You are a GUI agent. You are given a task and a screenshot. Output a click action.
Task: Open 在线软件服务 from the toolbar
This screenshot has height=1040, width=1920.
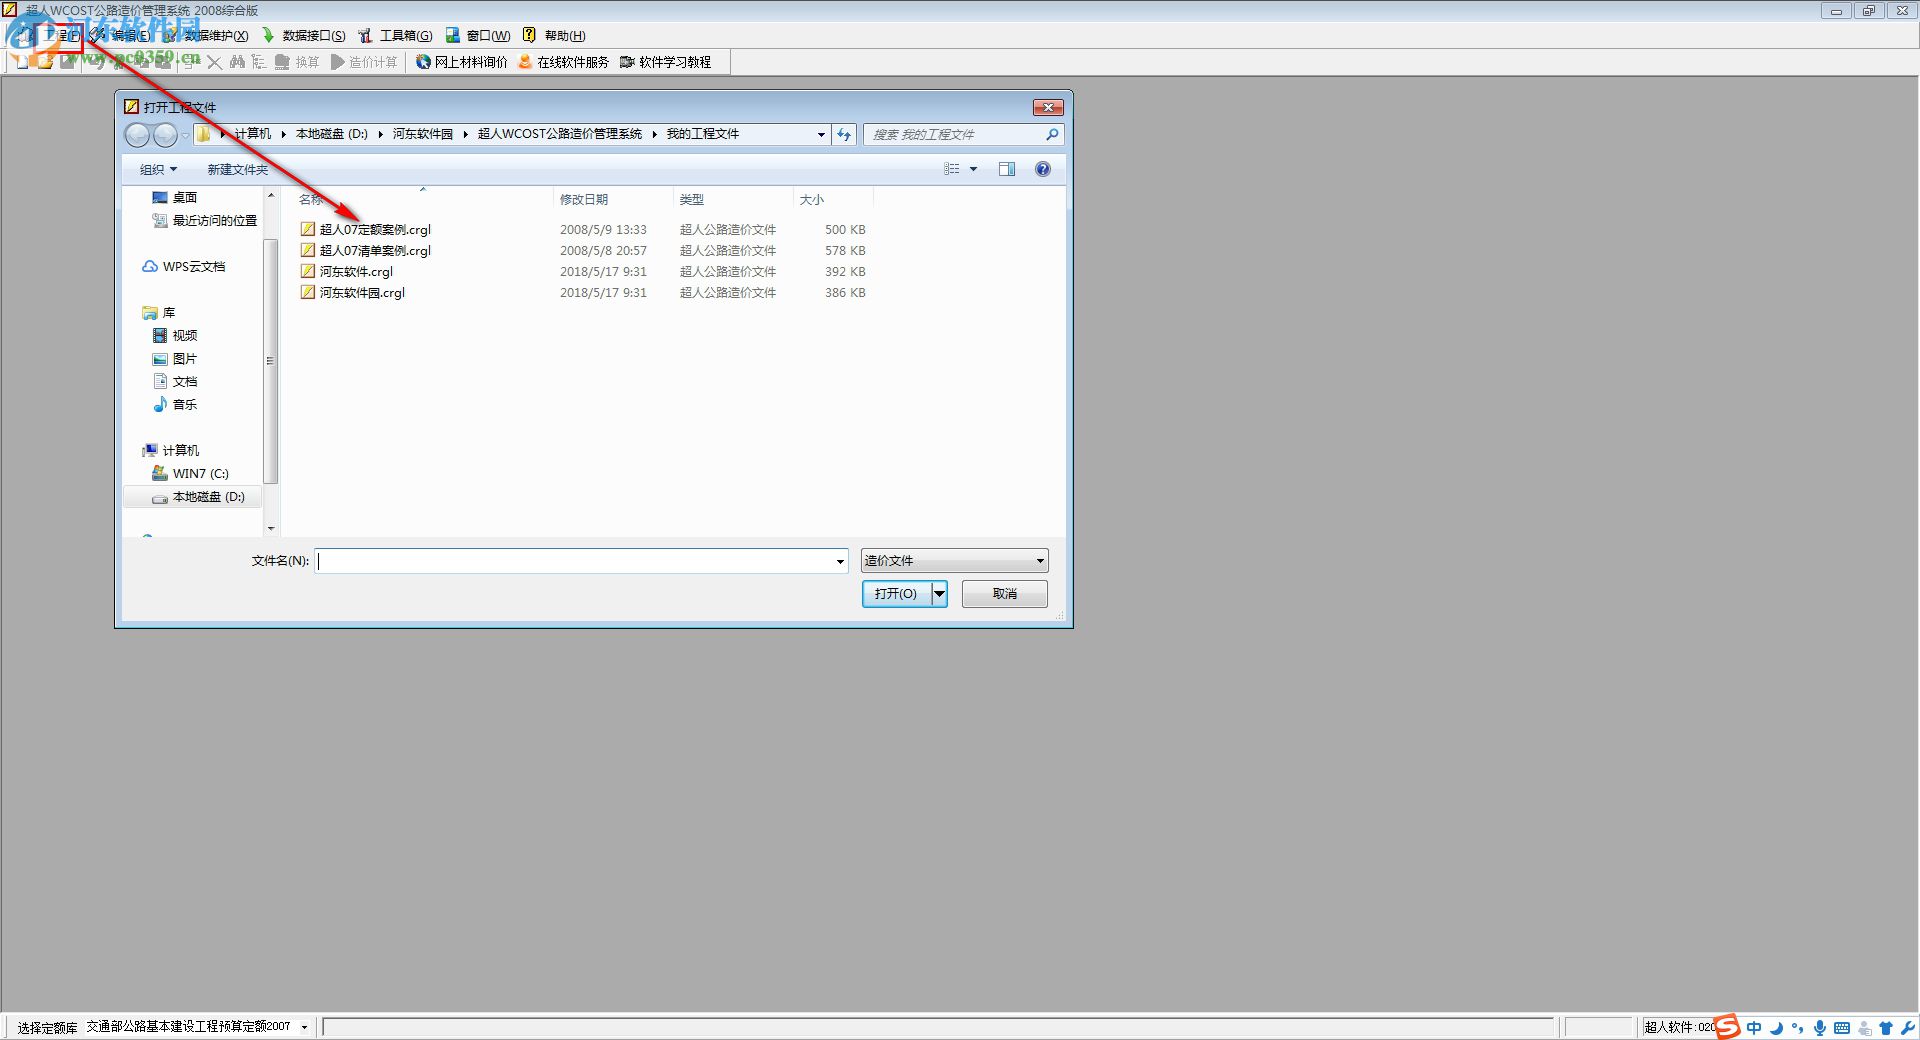[563, 62]
